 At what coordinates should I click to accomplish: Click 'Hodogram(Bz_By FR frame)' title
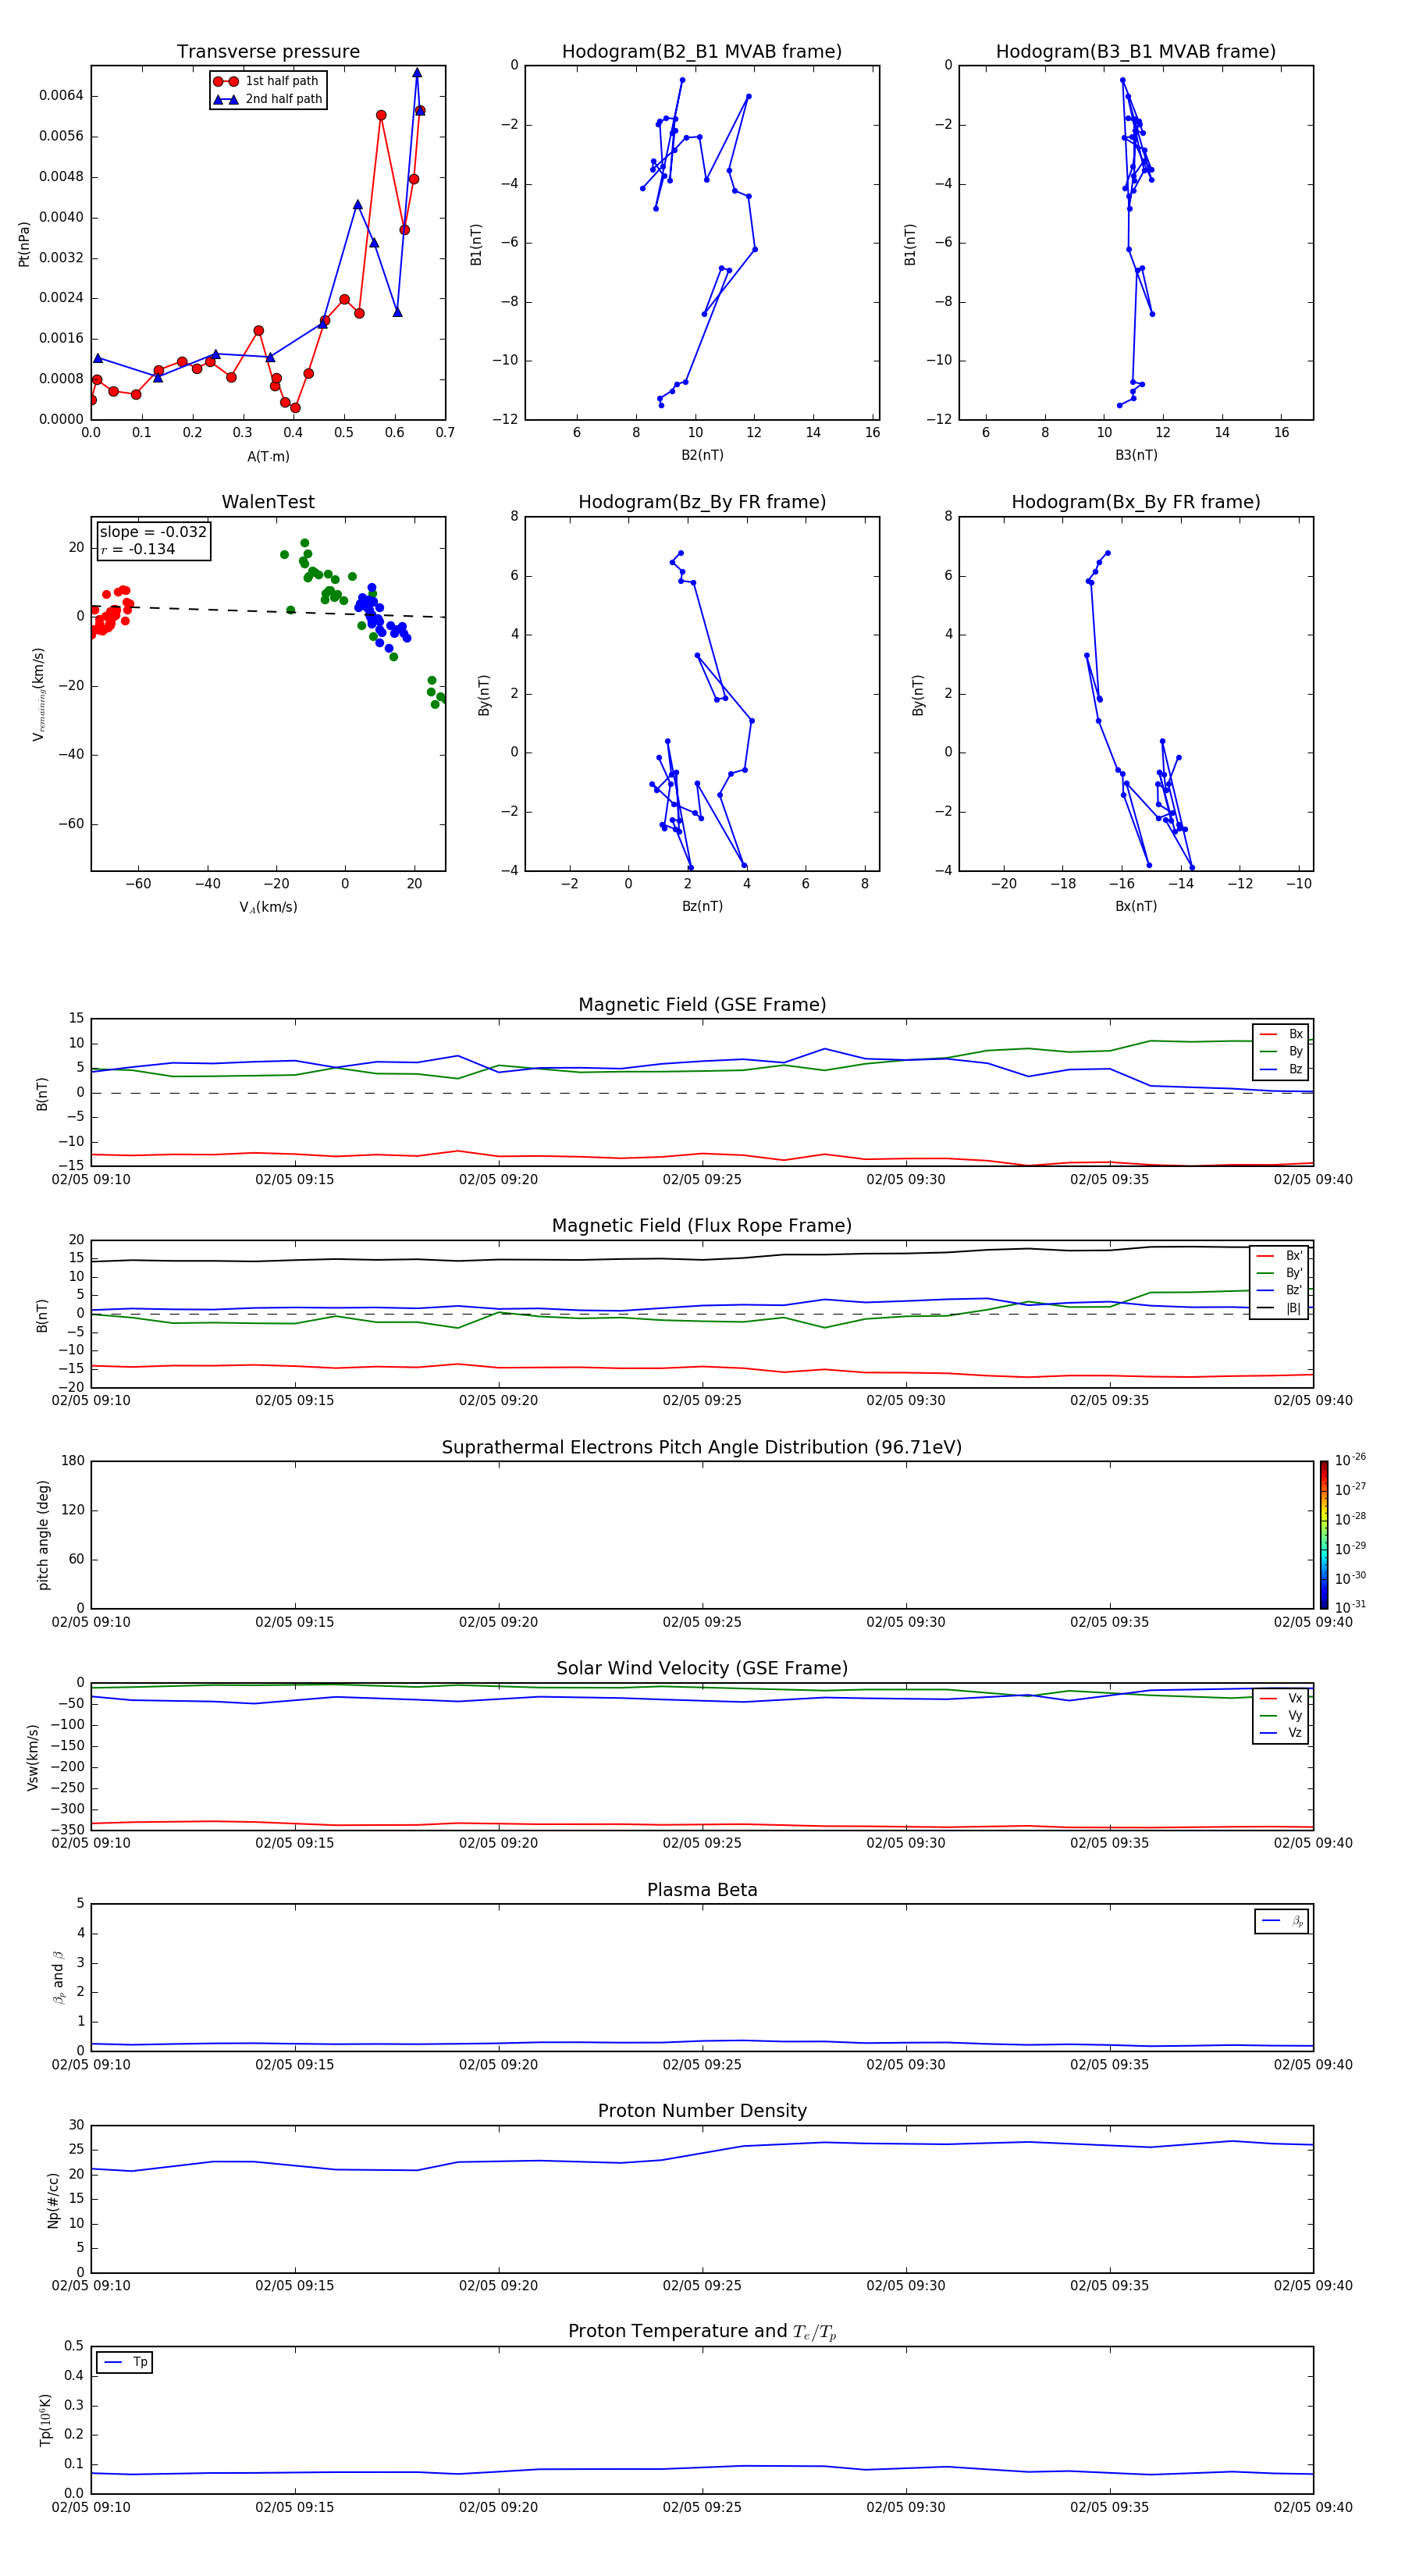click(702, 502)
